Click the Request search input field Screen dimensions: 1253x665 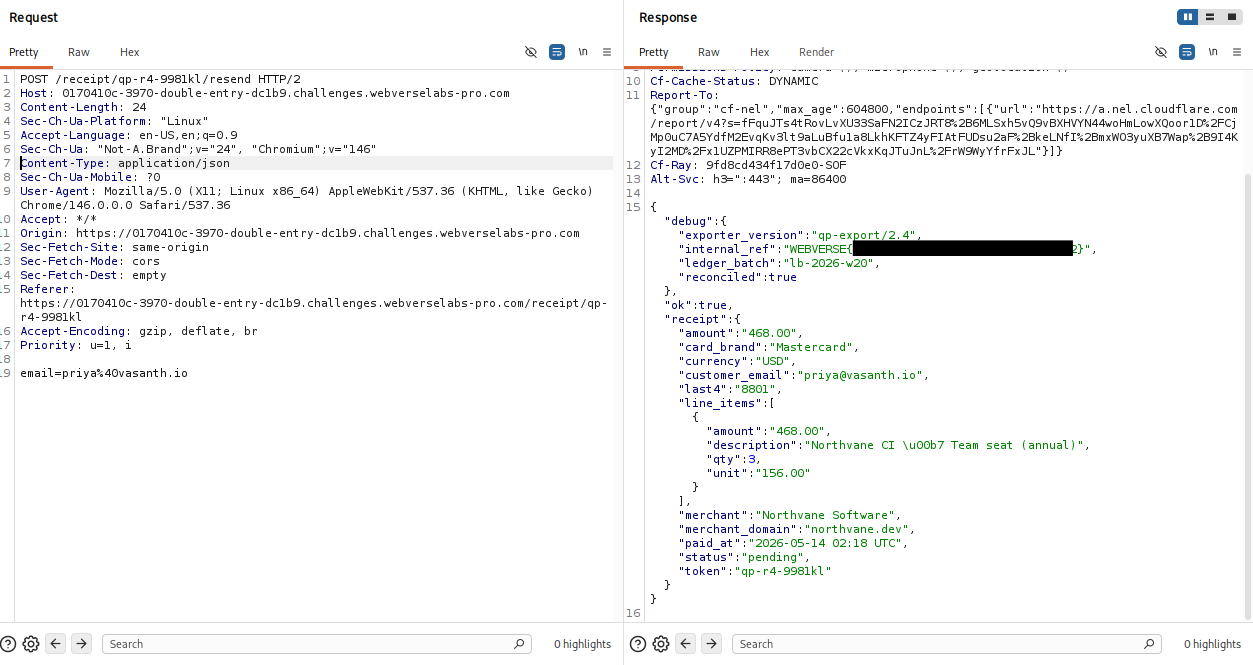(x=316, y=644)
